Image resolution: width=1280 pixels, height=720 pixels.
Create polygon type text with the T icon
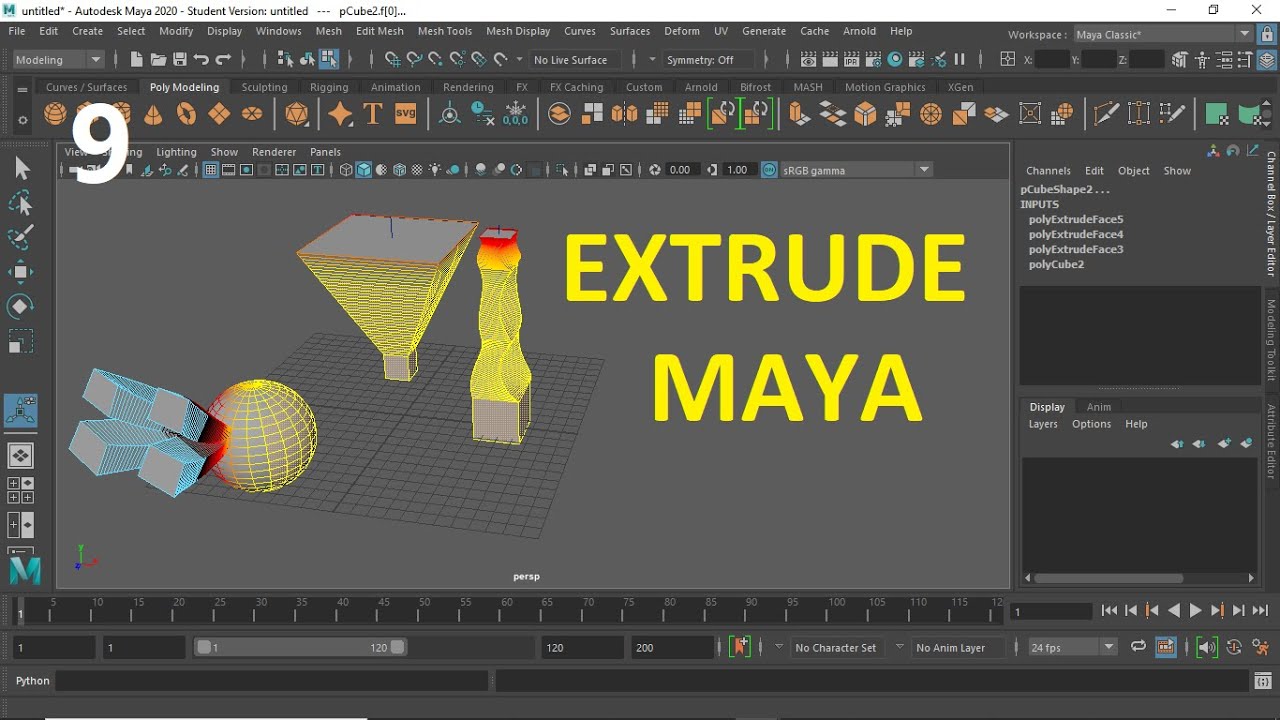pyautogui.click(x=373, y=114)
